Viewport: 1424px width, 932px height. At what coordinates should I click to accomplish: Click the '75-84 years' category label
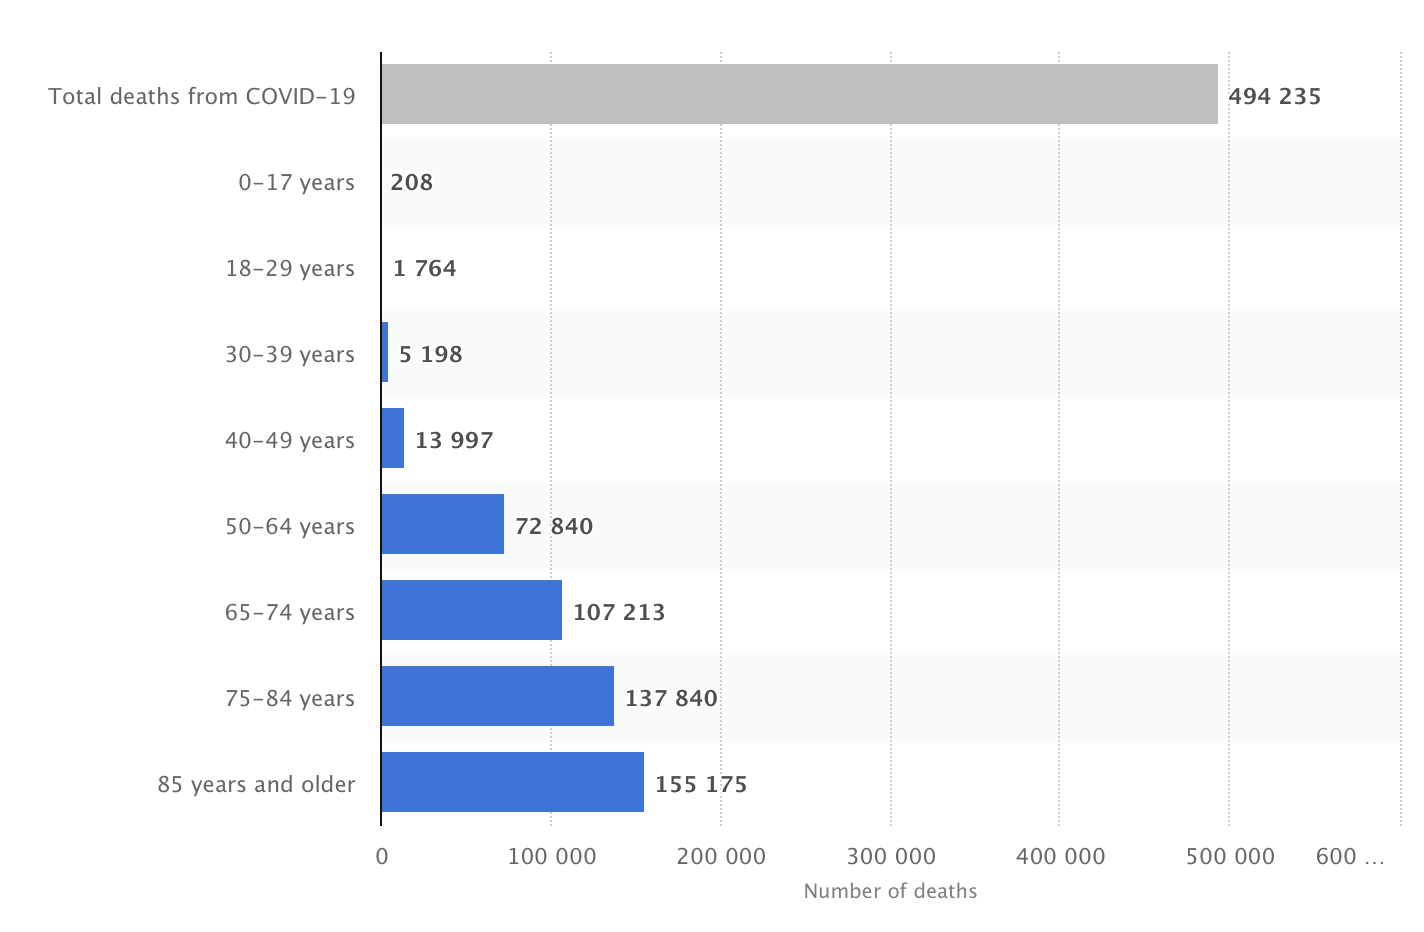point(290,699)
